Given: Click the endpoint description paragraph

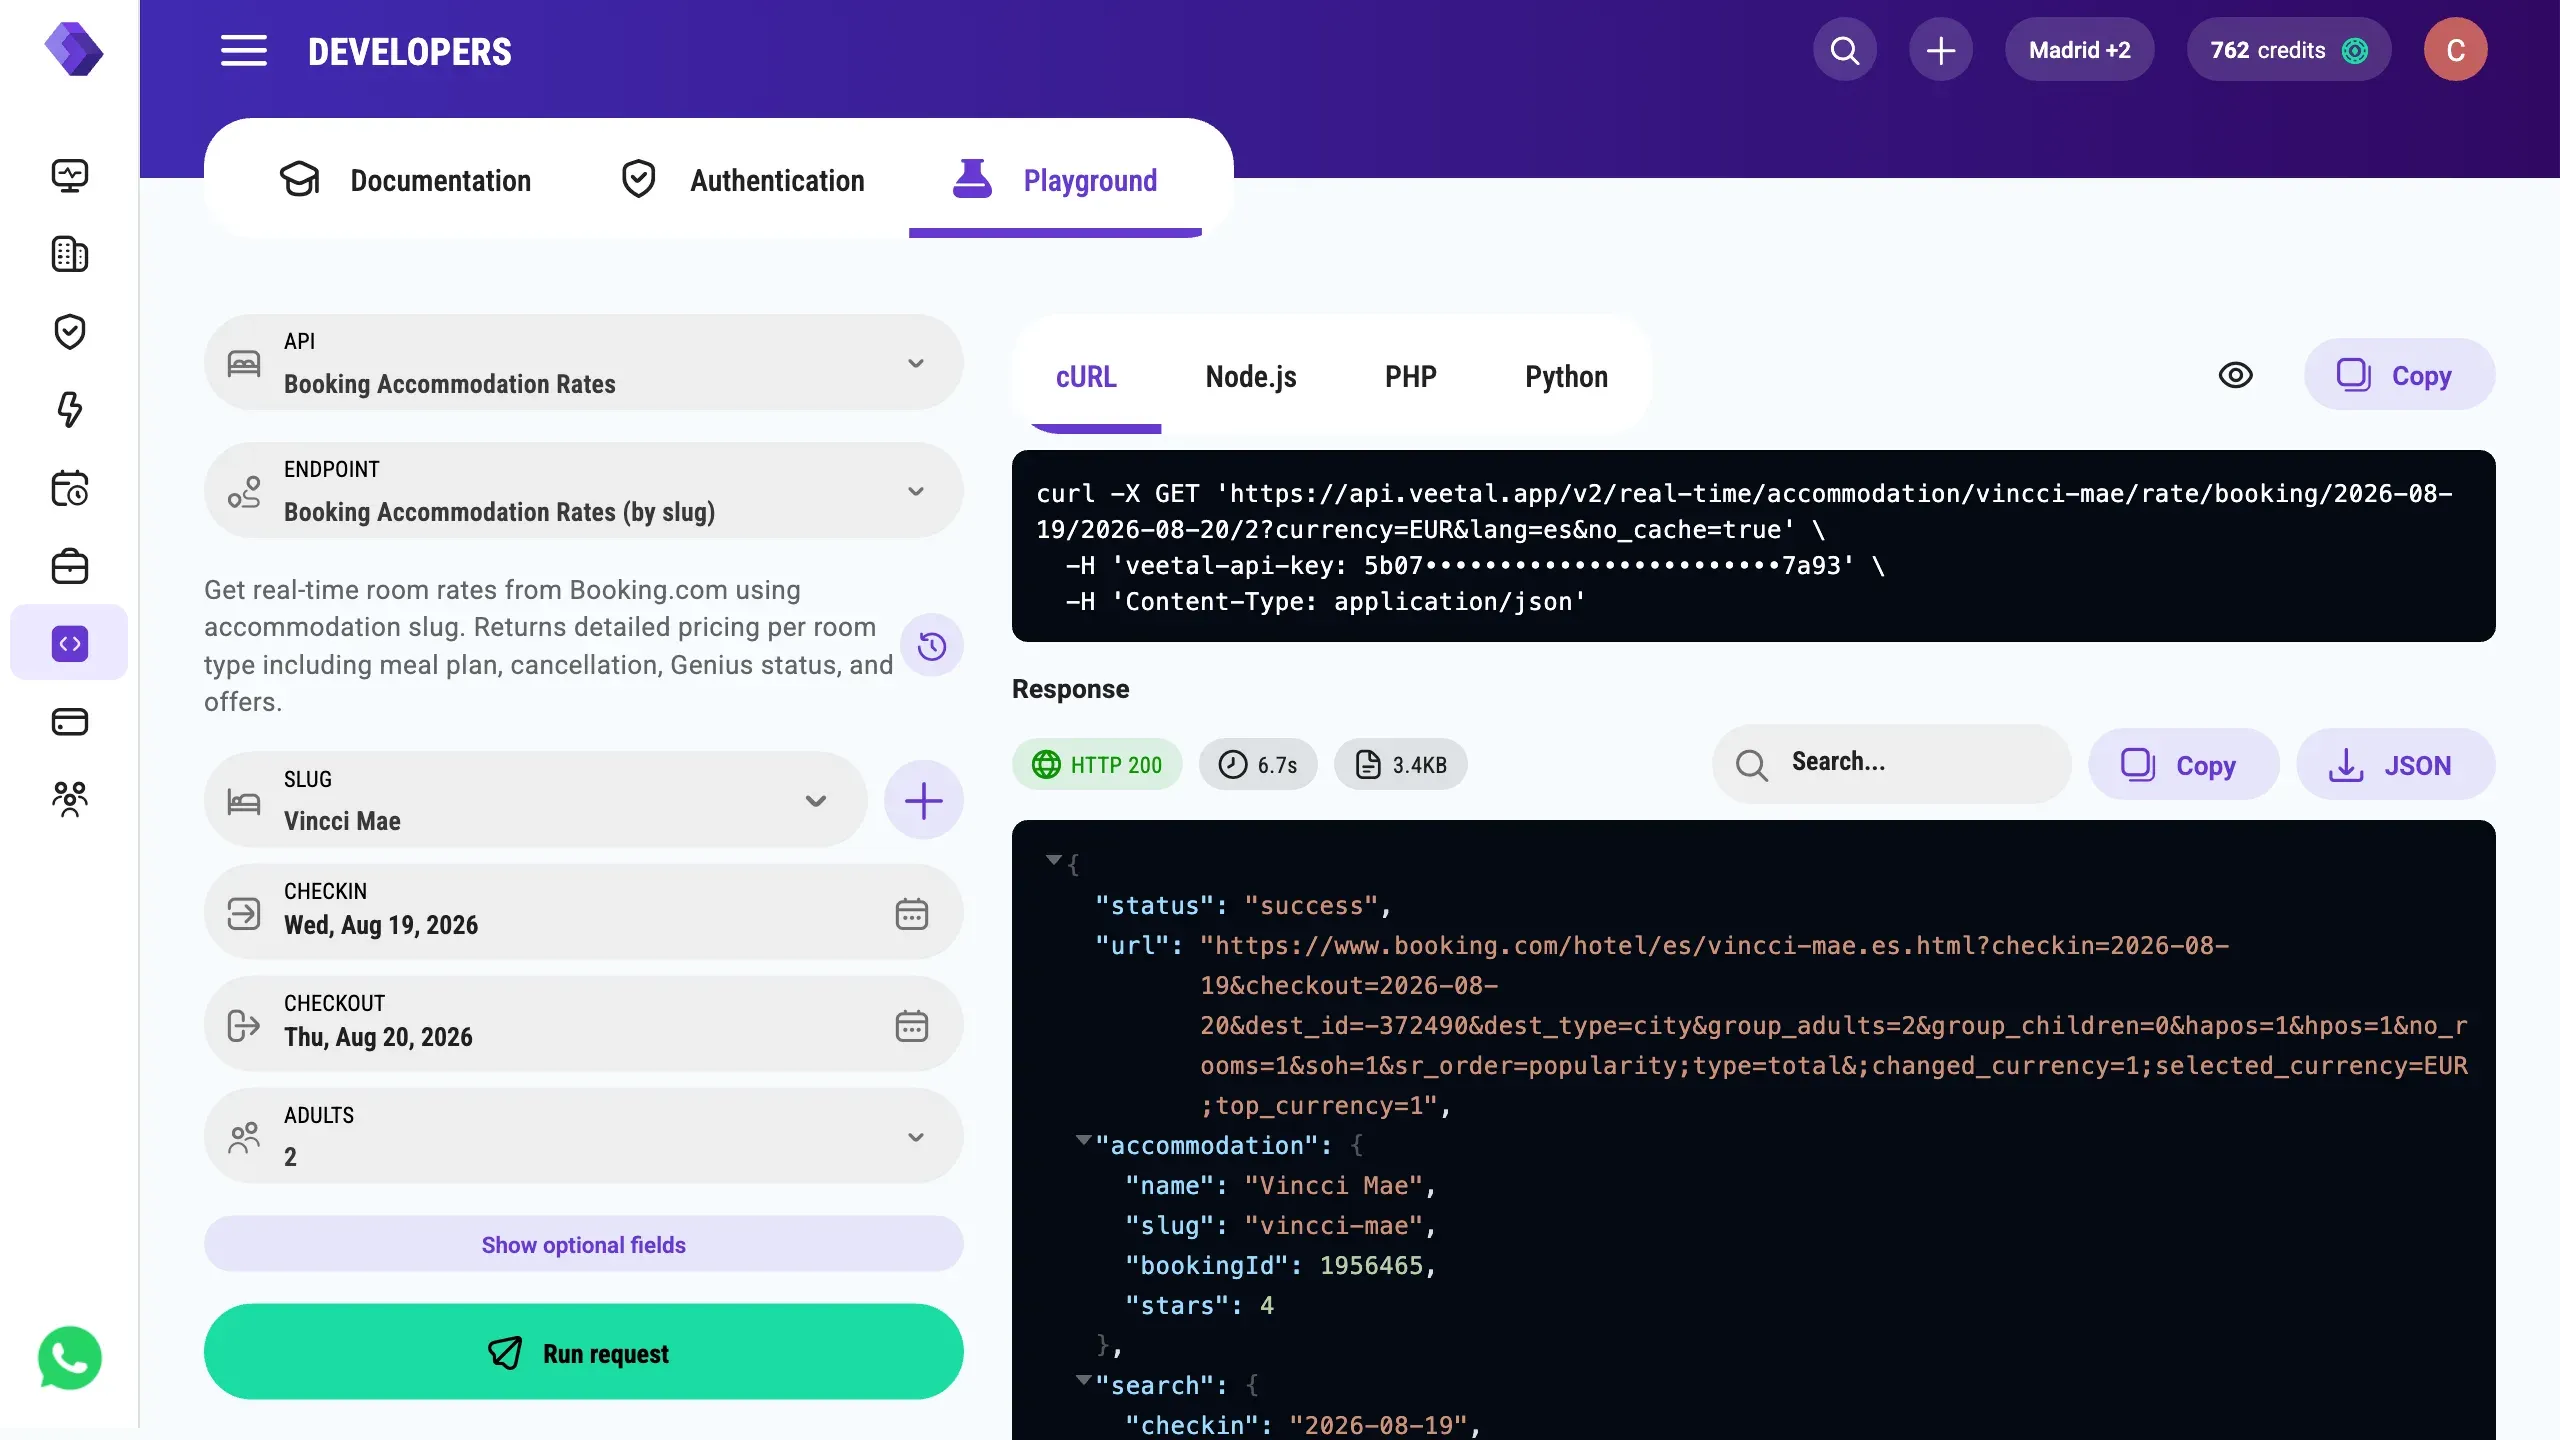Looking at the screenshot, I should (x=548, y=646).
